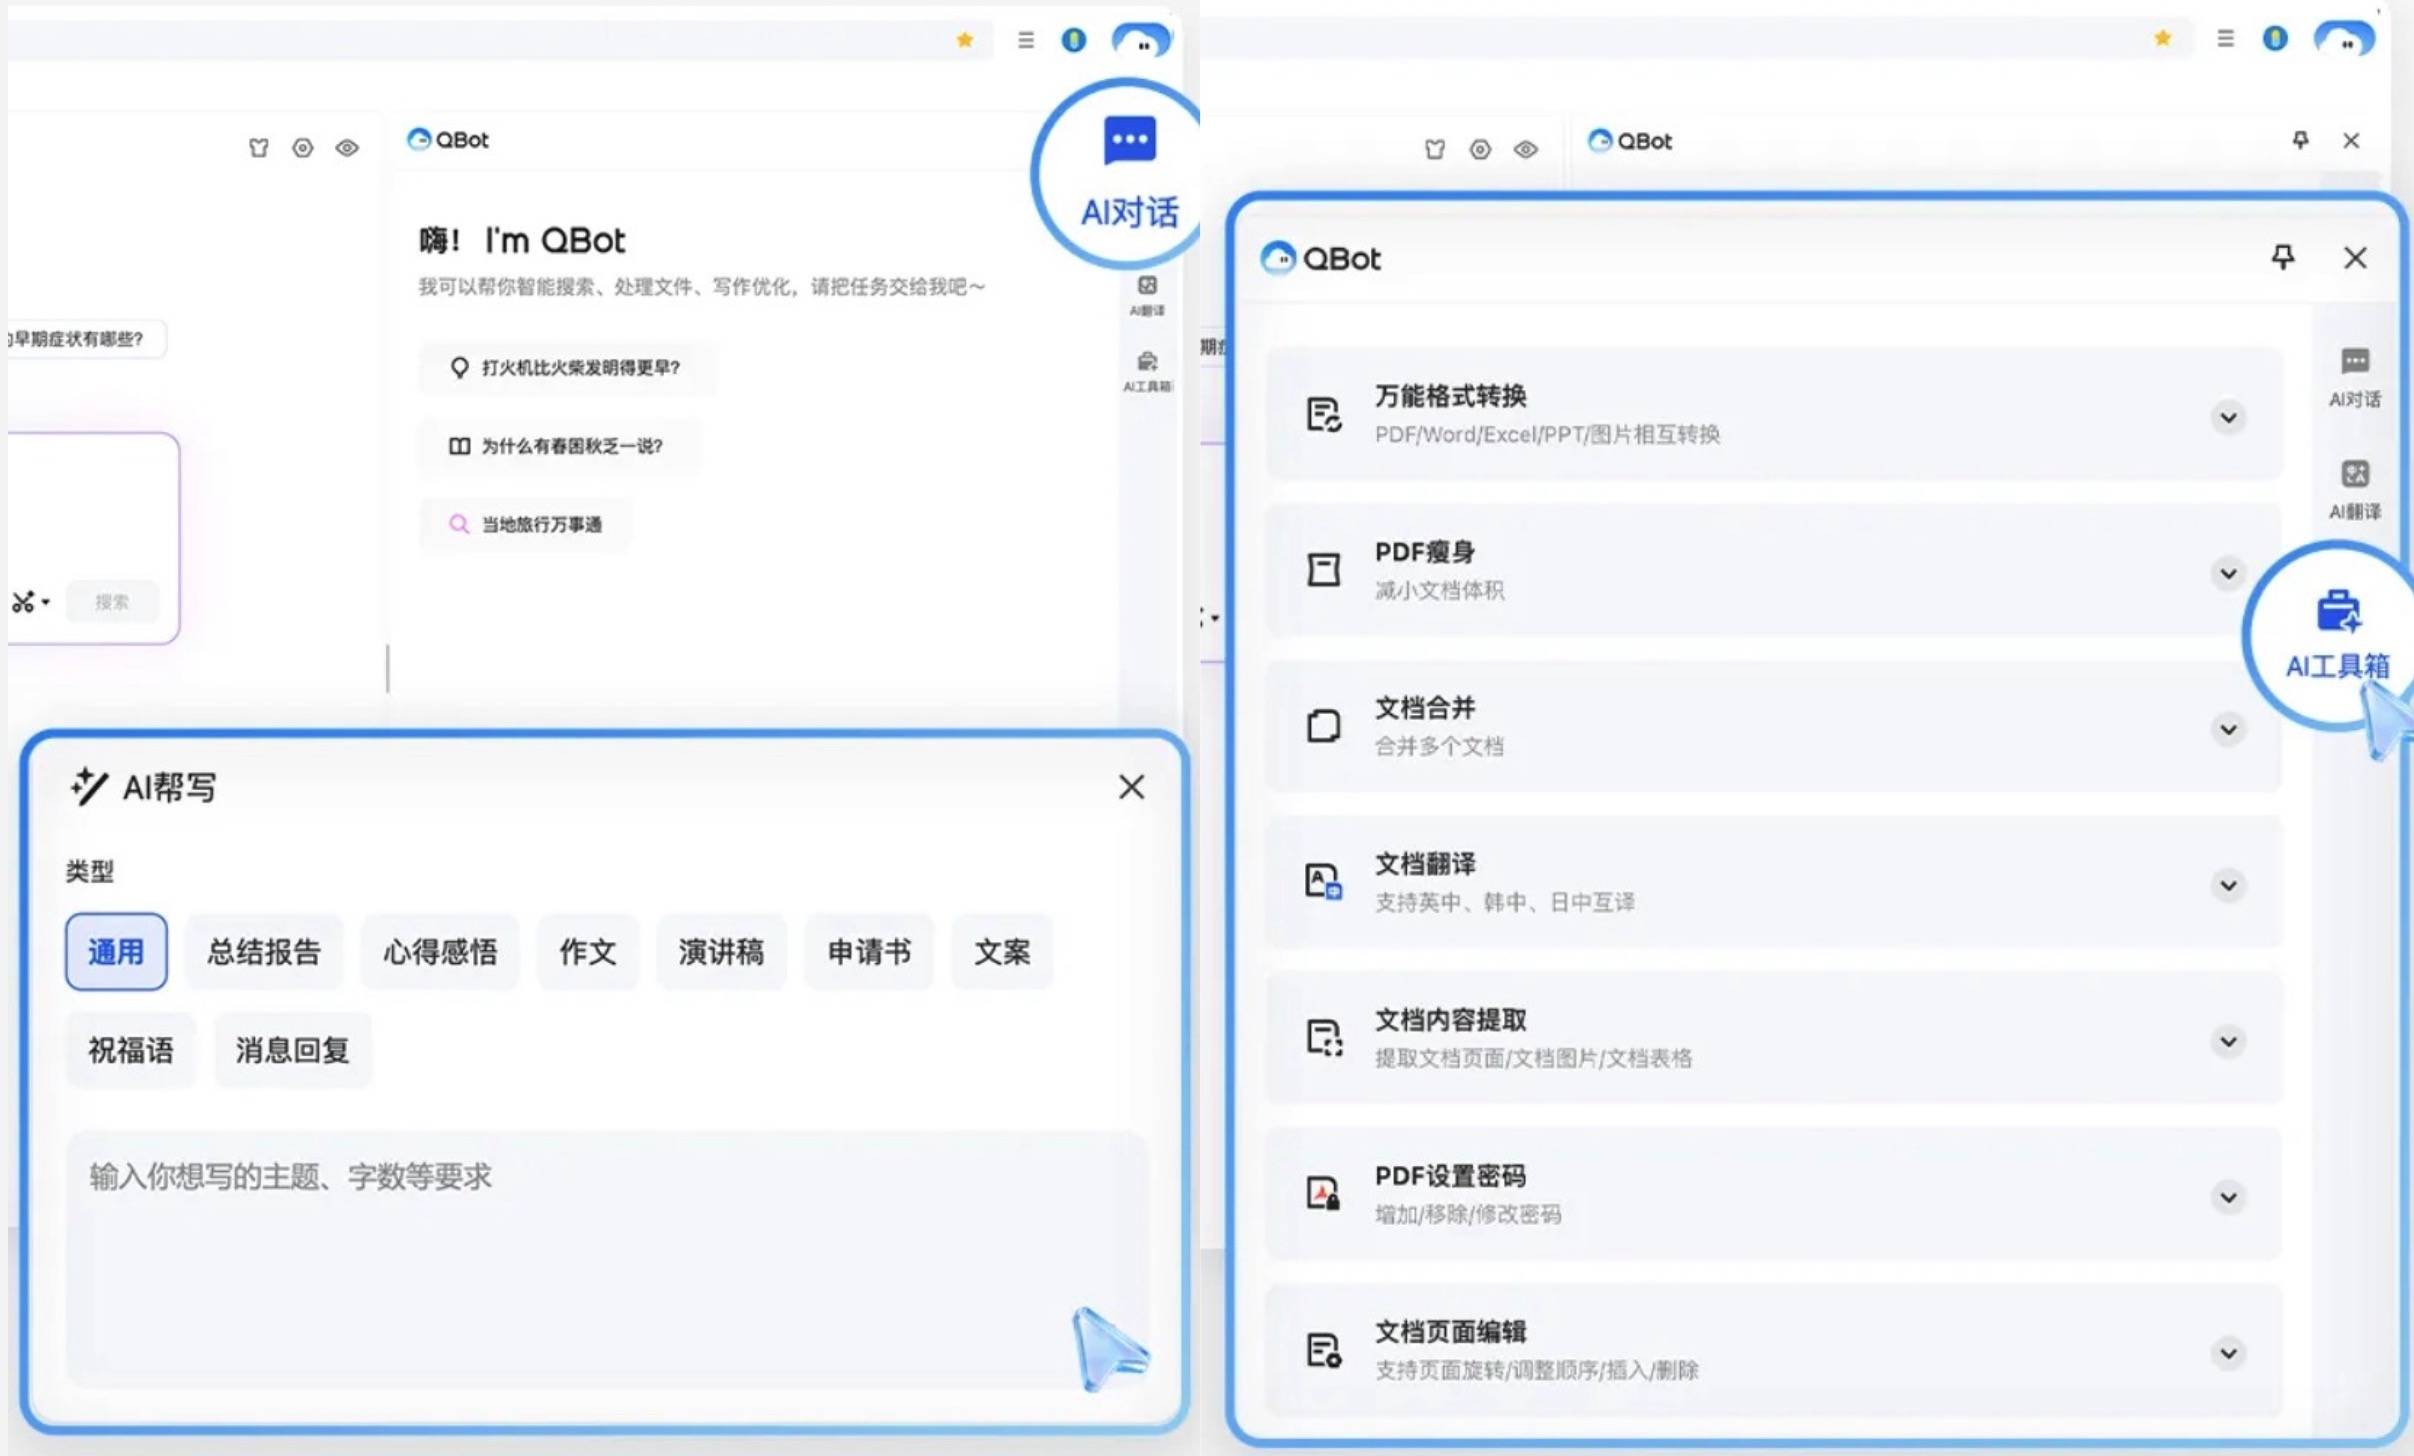Focus the 输入你想写的主题 text area
This screenshot has height=1456, width=2414.
coord(607,1258)
